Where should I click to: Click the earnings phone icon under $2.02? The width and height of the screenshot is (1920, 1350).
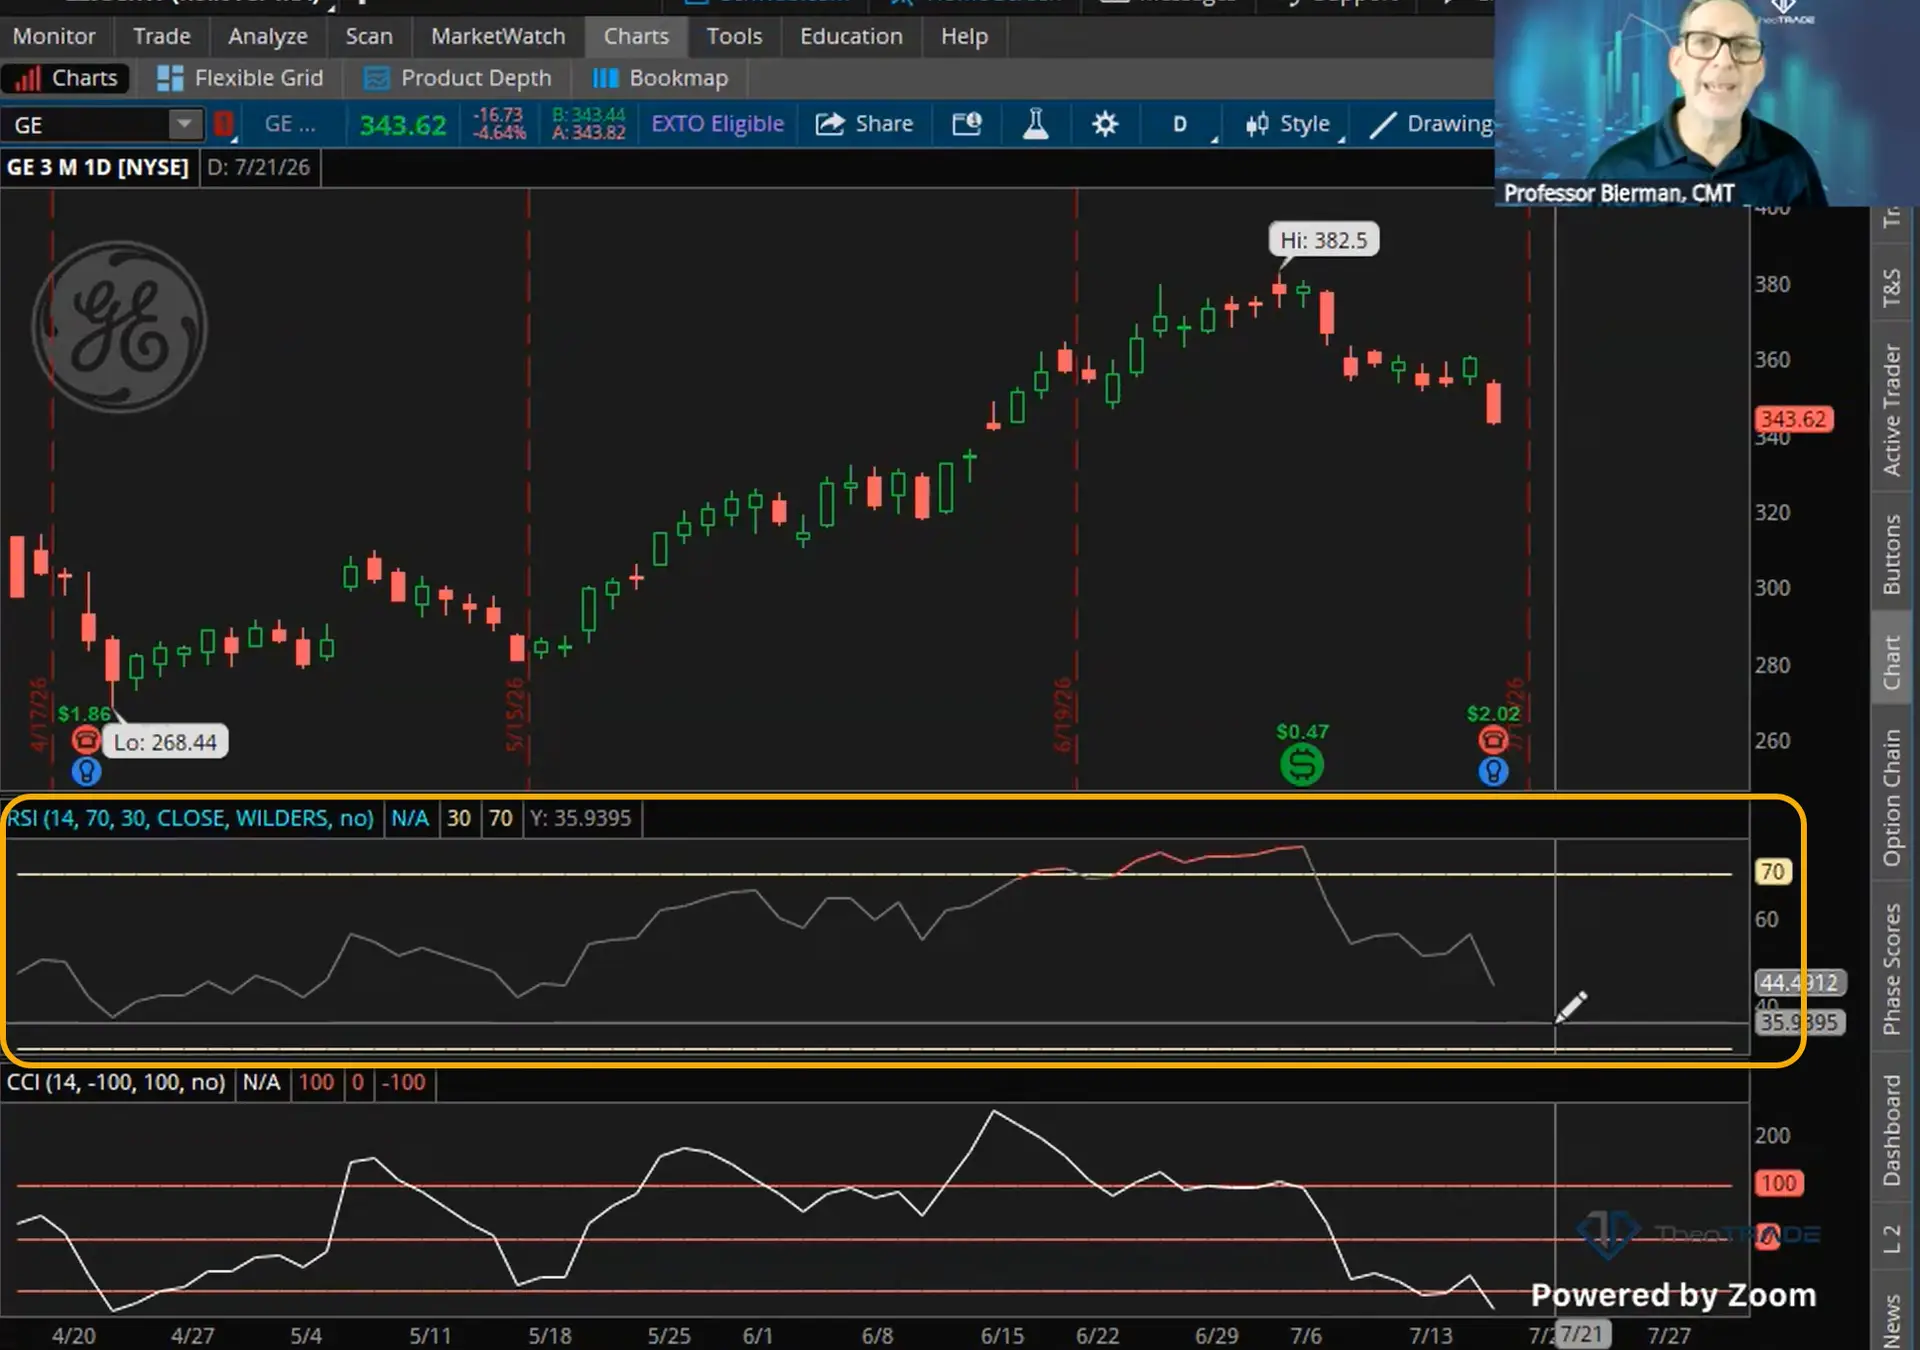(x=1493, y=740)
